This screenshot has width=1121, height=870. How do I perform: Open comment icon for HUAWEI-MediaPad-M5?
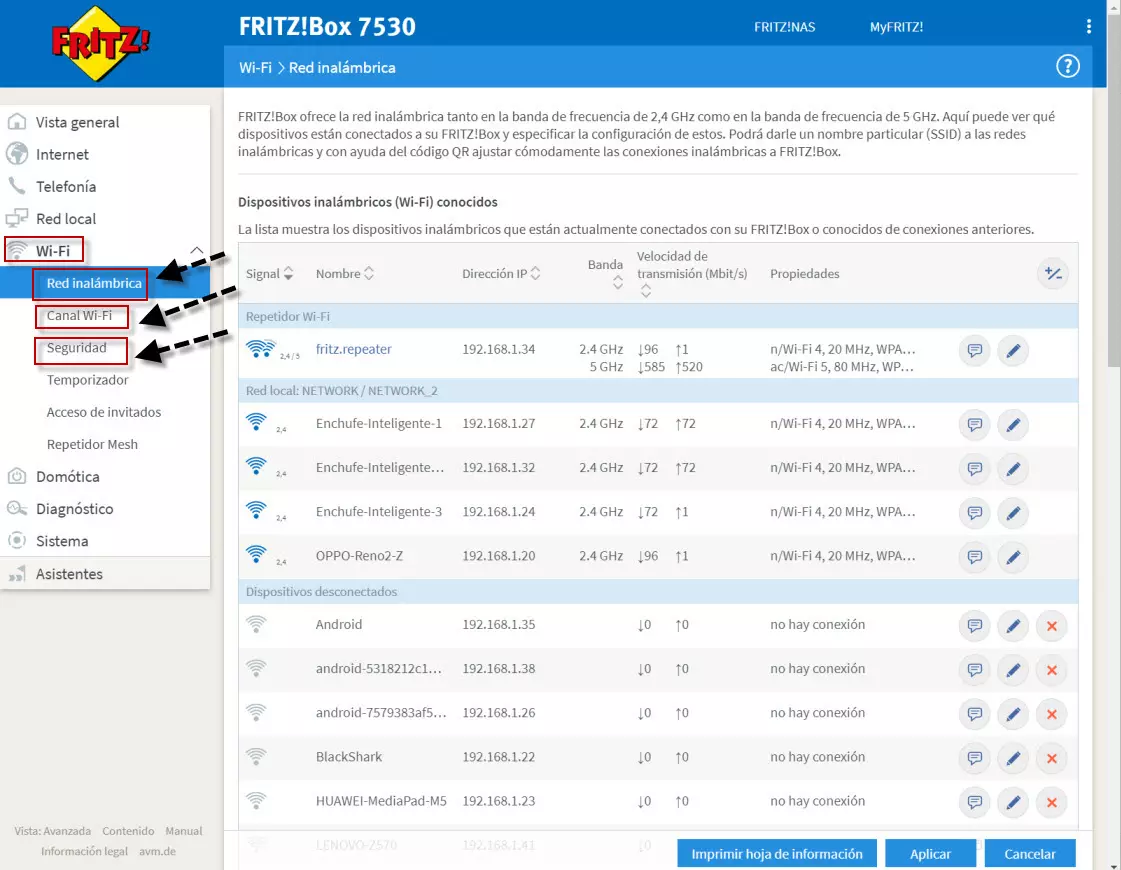pyautogui.click(x=974, y=802)
